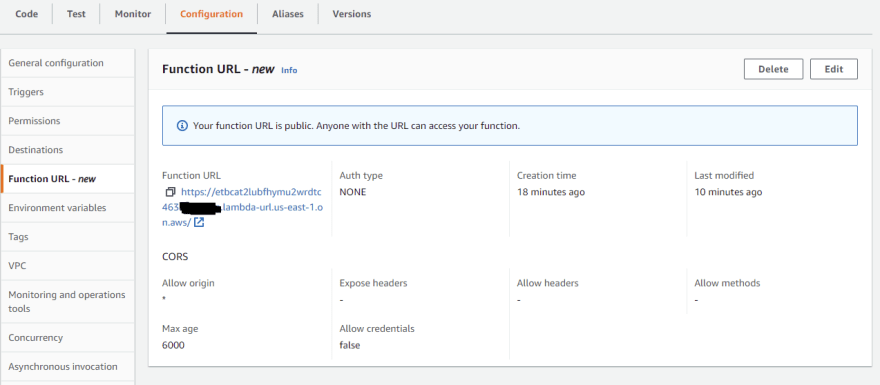
Task: Go to the Aliases tab
Action: [x=288, y=14]
